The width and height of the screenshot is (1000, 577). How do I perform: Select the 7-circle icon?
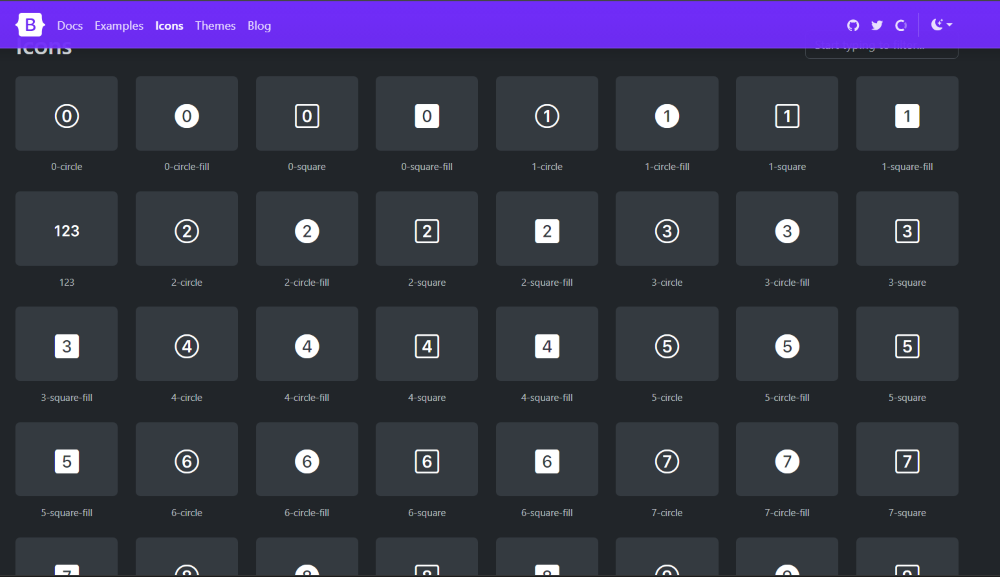point(667,459)
